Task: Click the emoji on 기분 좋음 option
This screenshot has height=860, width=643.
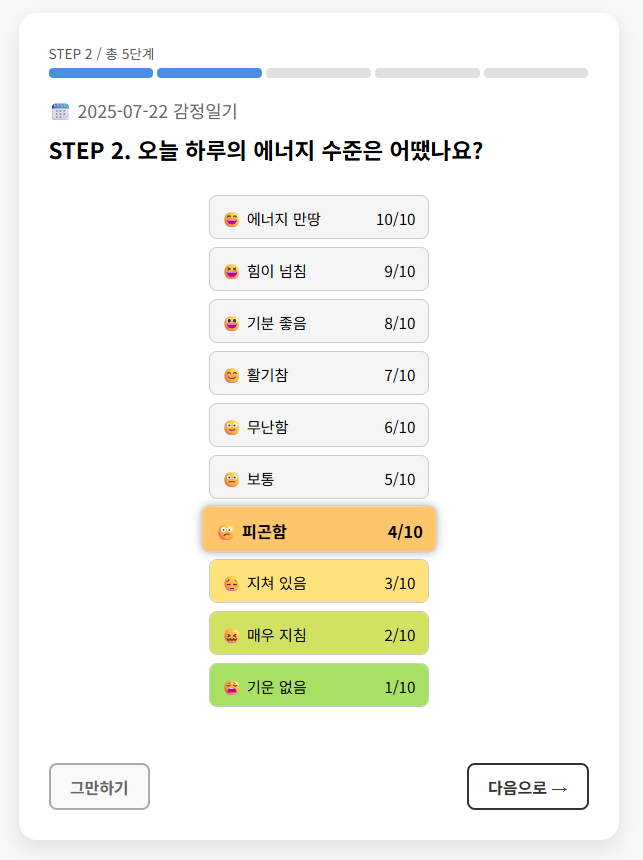Action: (232, 323)
